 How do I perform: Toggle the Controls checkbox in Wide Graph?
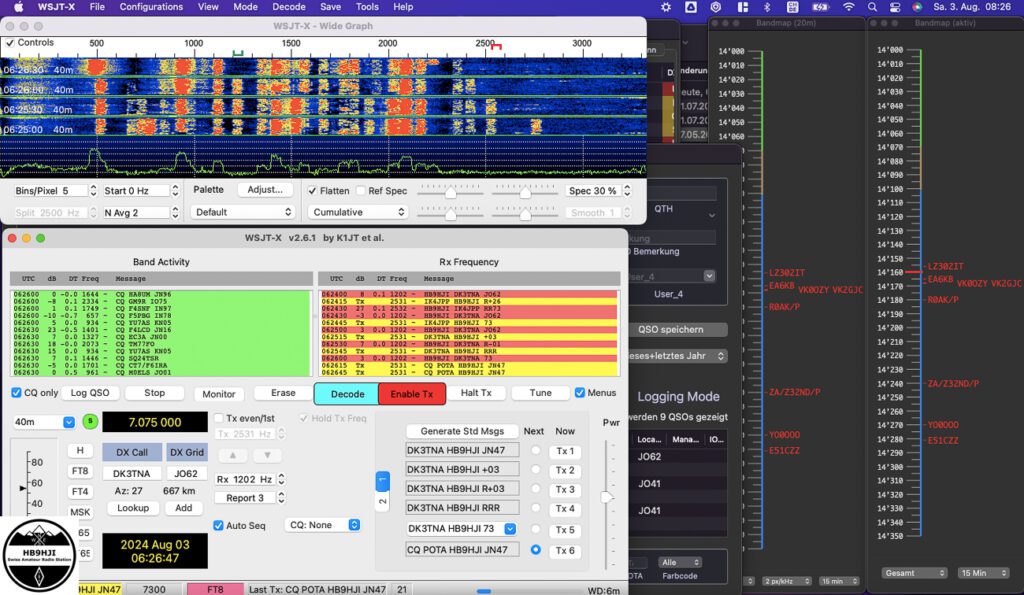pyautogui.click(x=10, y=43)
